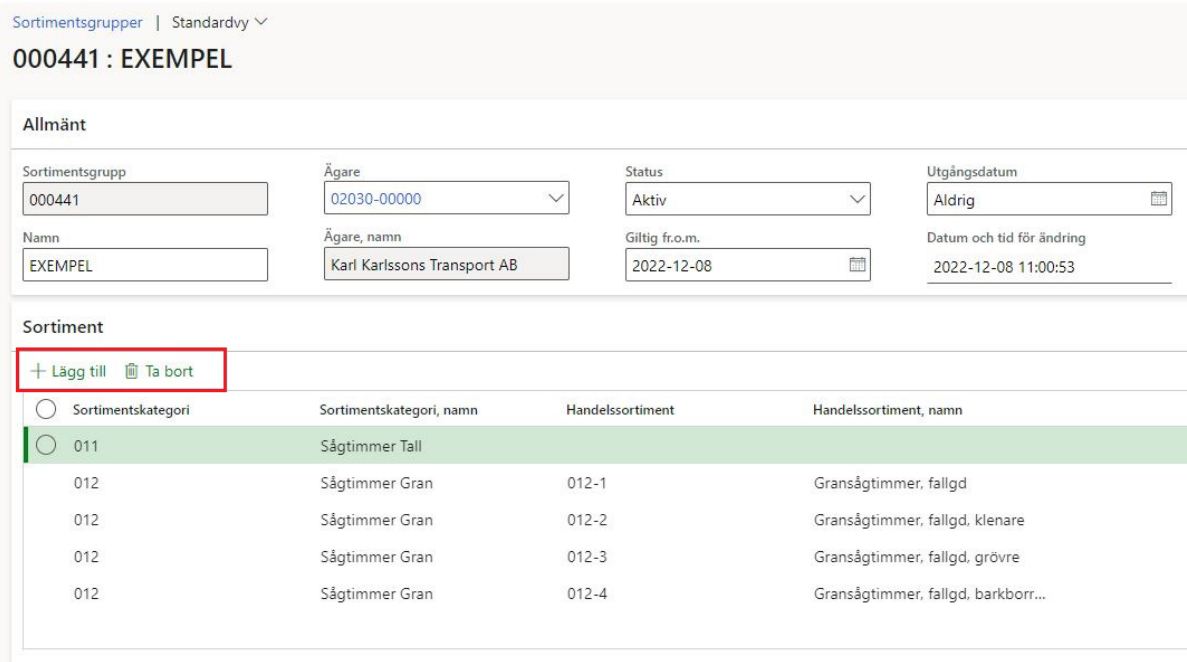Click the Sortimentsgrupp field 000441
Viewport: 1187px width, 662px height.
pos(147,199)
